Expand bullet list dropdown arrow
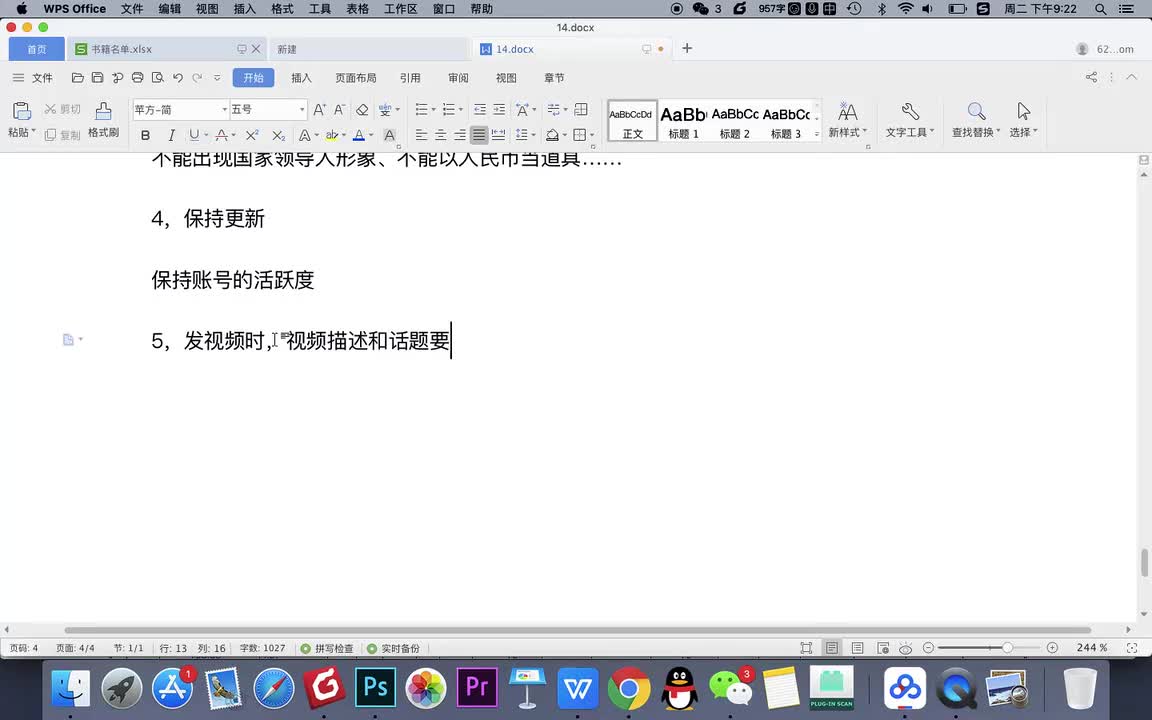This screenshot has height=720, width=1152. tap(433, 109)
